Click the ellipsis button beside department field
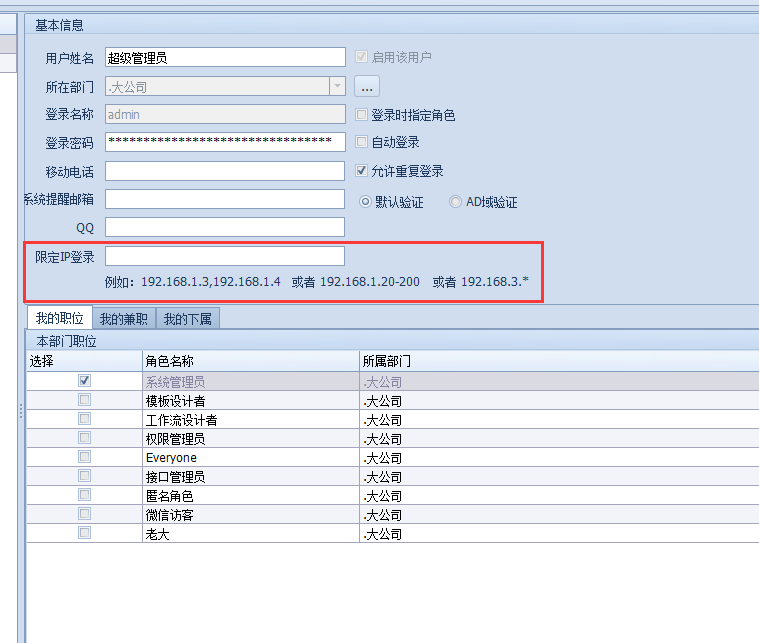759x643 pixels. coord(367,87)
